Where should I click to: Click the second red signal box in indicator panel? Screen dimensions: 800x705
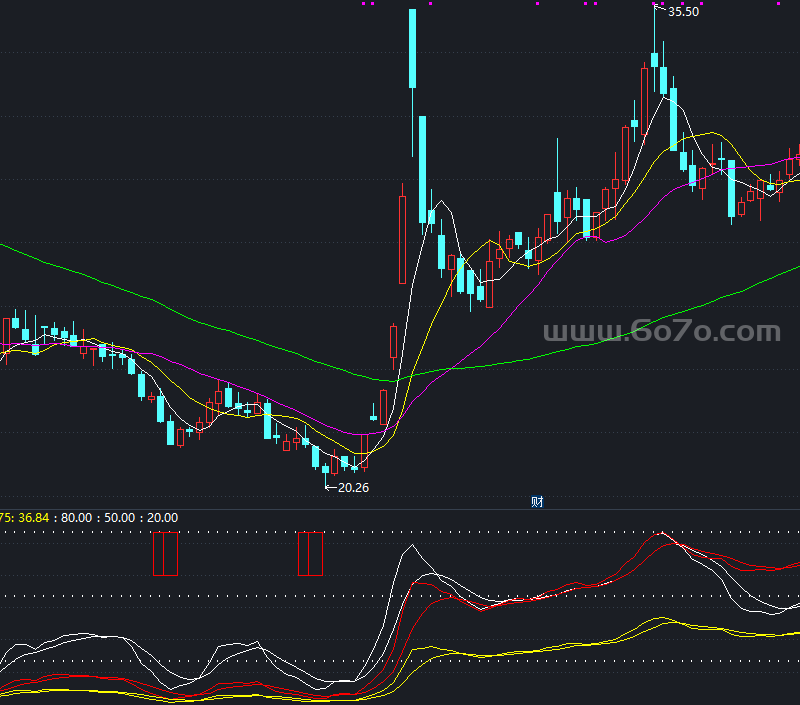310,554
